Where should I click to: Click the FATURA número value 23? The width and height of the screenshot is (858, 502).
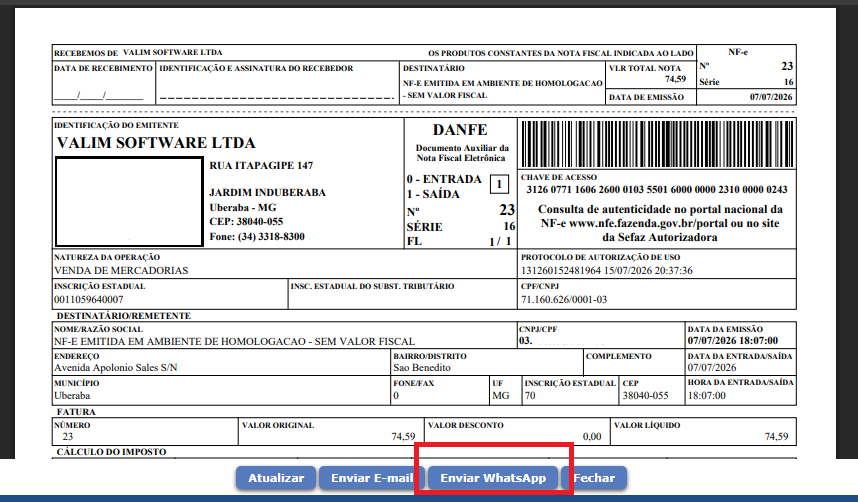(x=68, y=436)
